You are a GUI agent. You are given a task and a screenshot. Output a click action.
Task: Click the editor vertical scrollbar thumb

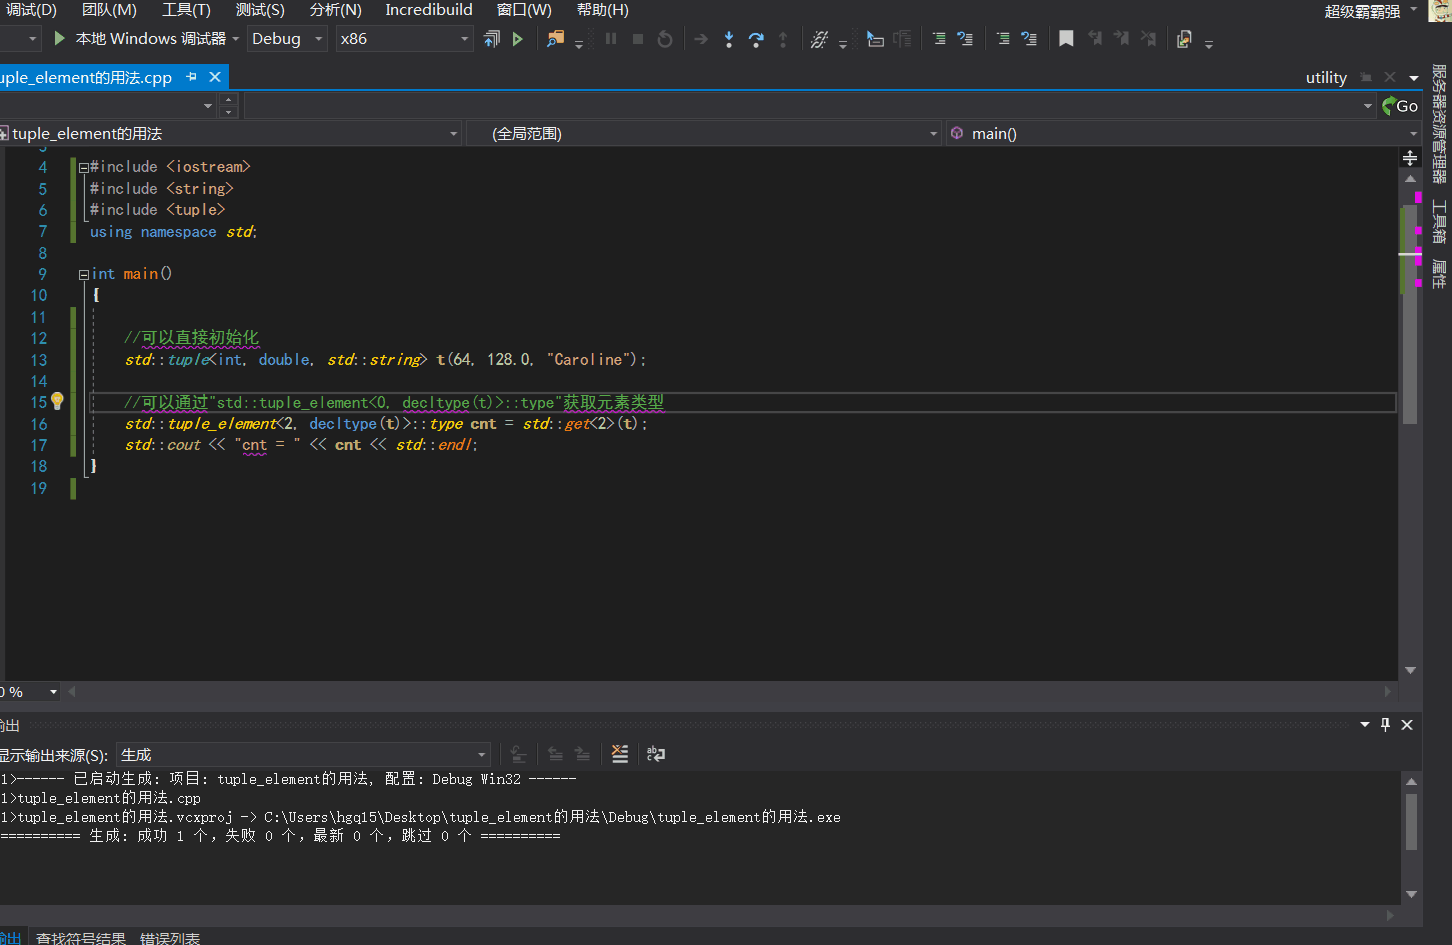(x=1410, y=314)
